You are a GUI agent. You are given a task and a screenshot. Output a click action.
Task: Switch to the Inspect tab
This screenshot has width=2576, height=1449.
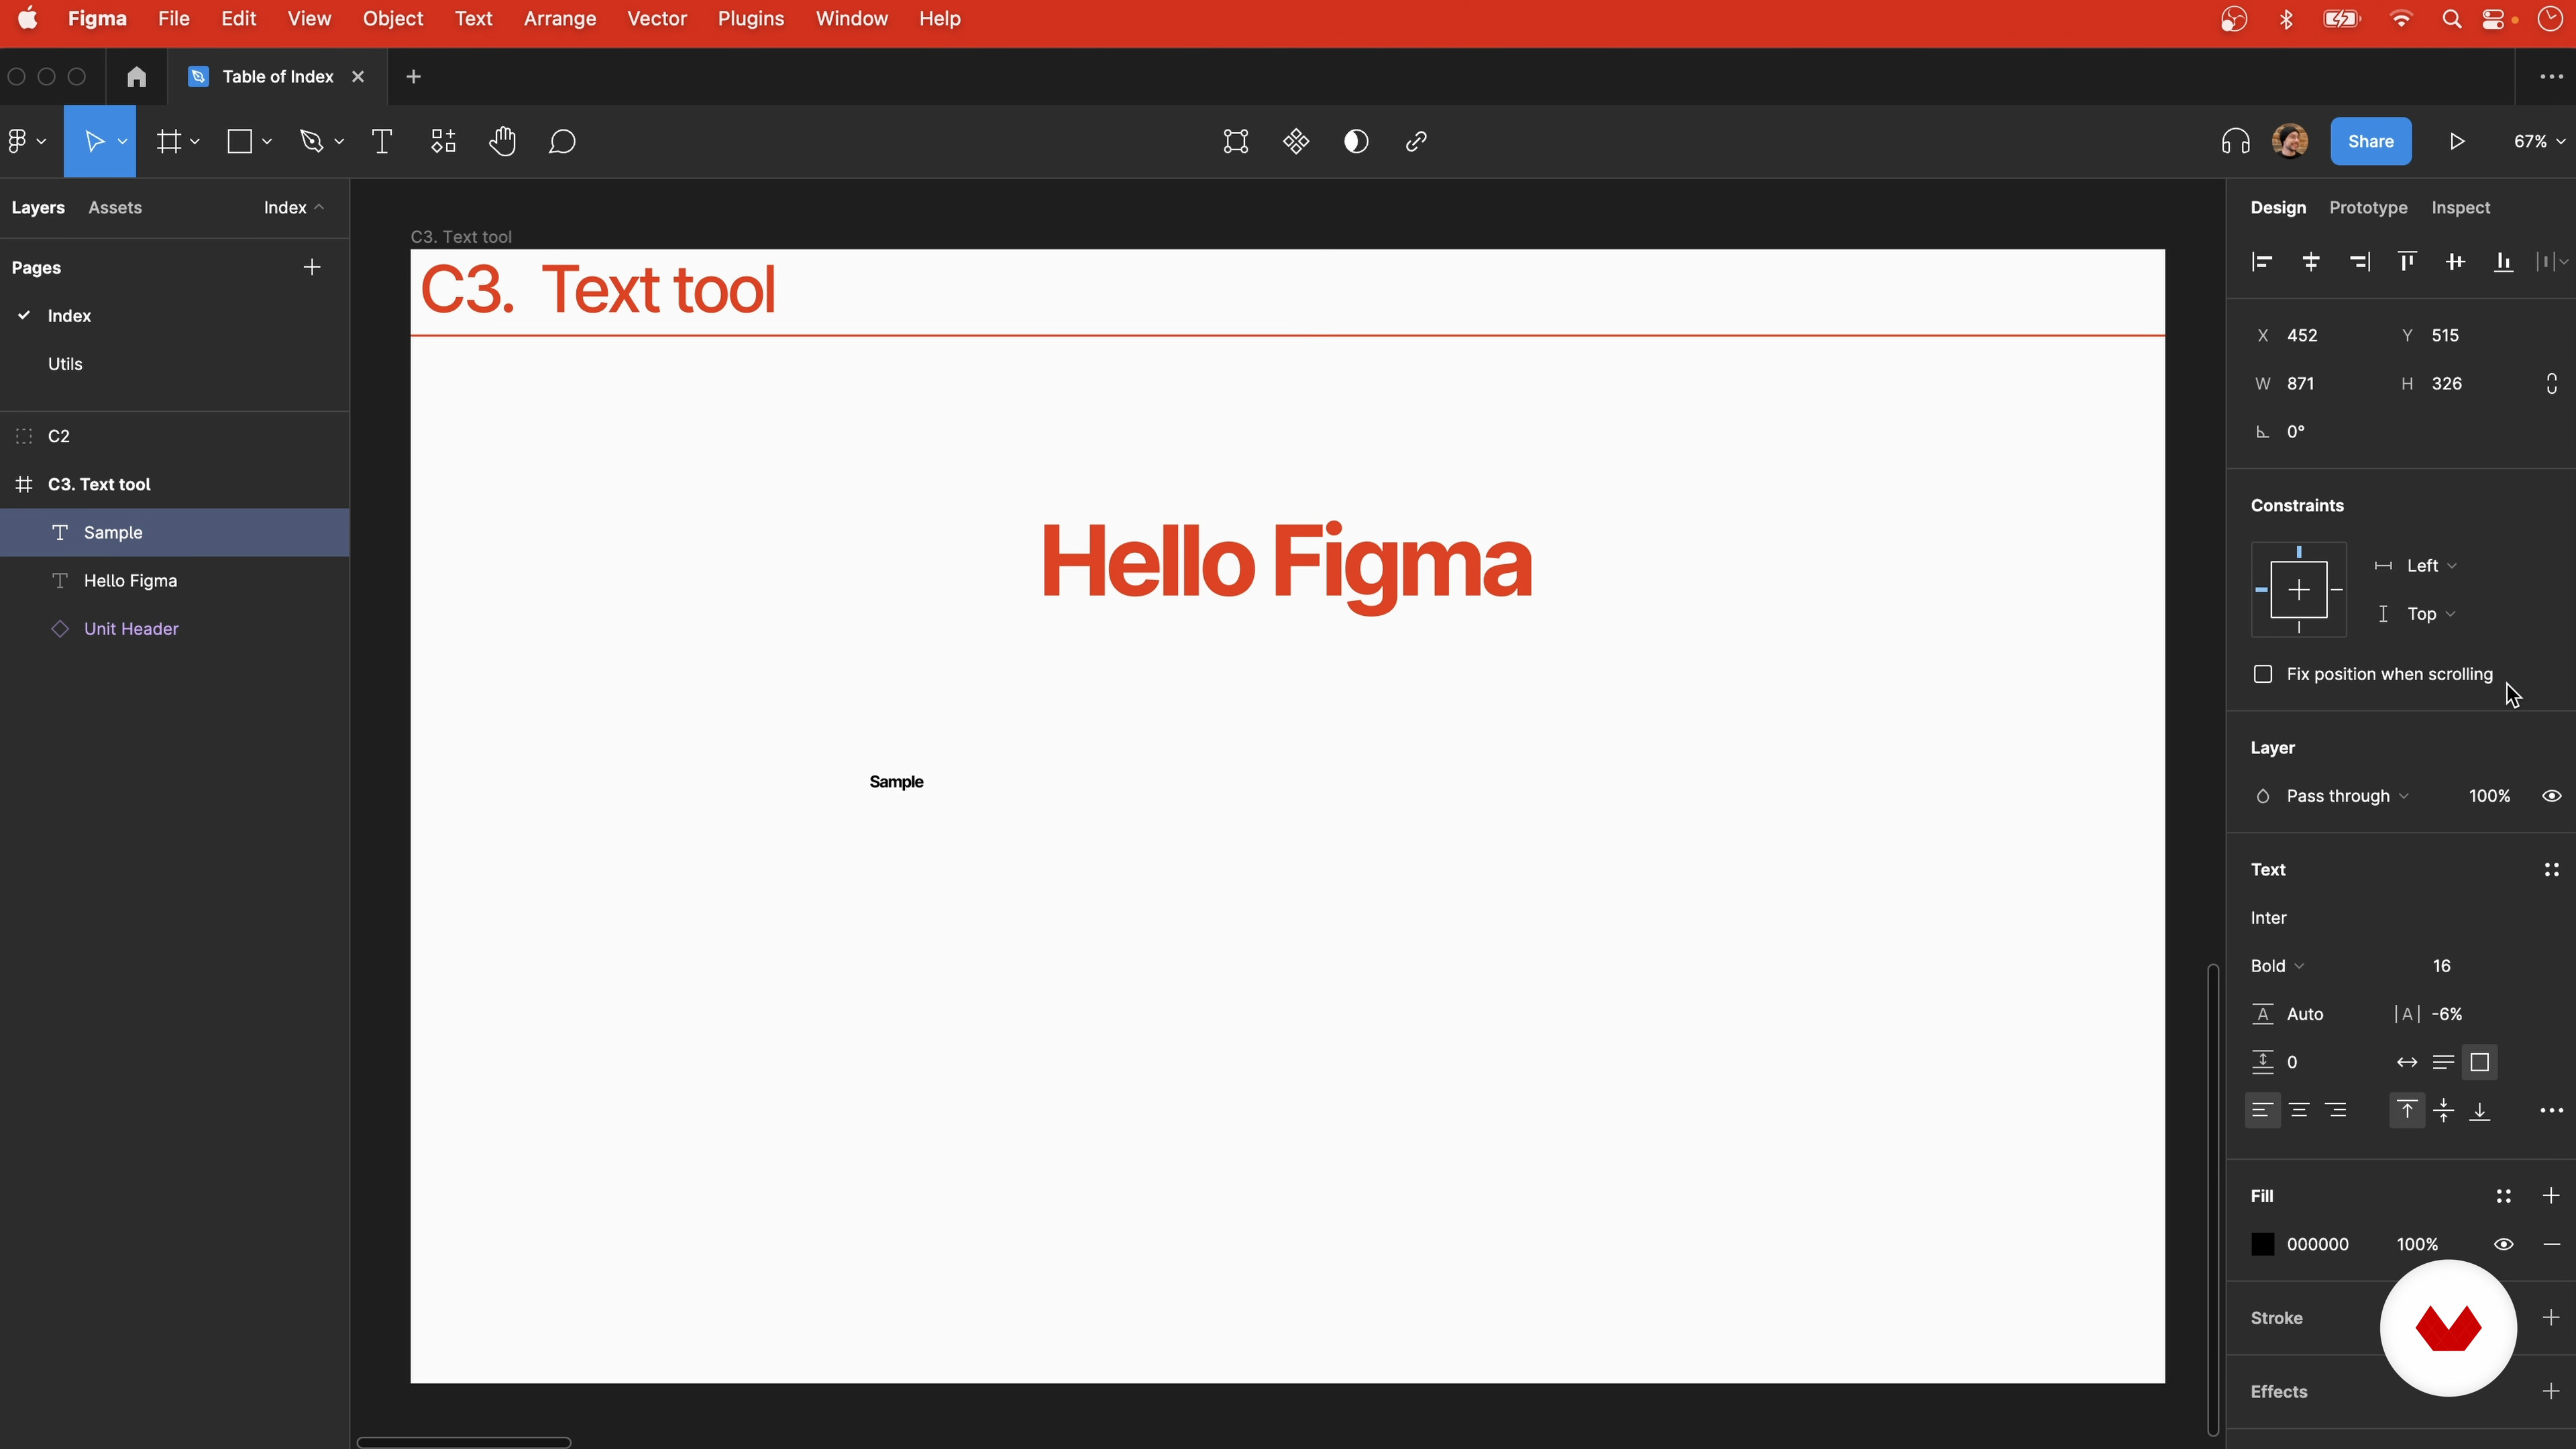coord(2461,207)
